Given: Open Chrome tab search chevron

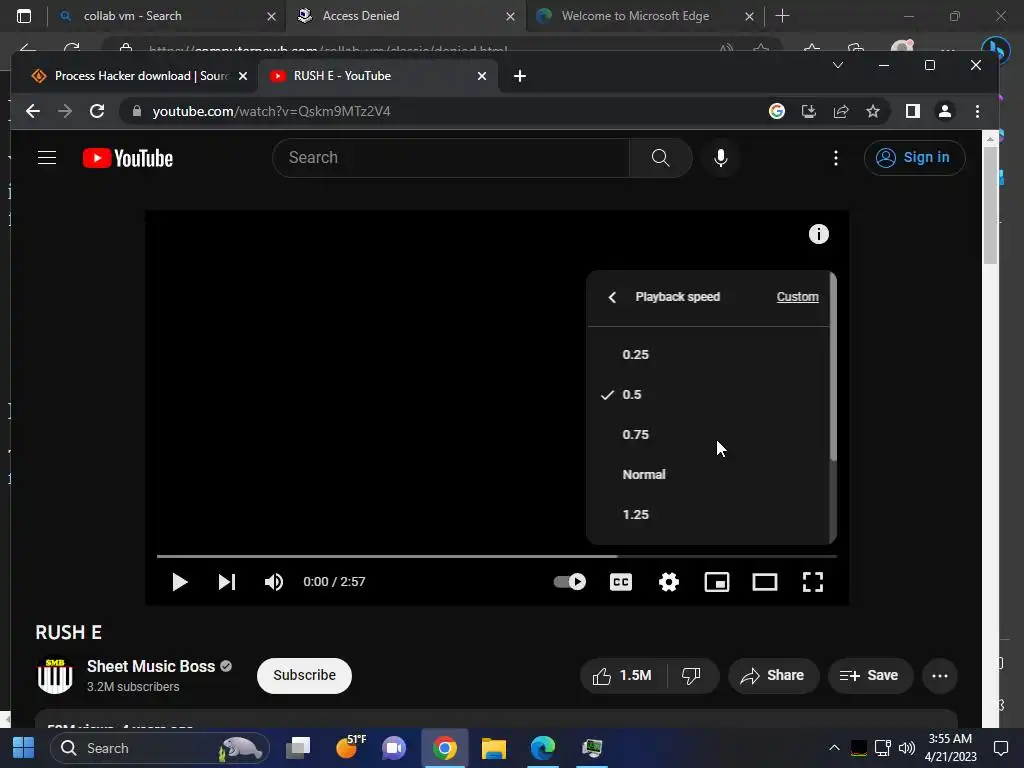Looking at the screenshot, I should tap(838, 65).
